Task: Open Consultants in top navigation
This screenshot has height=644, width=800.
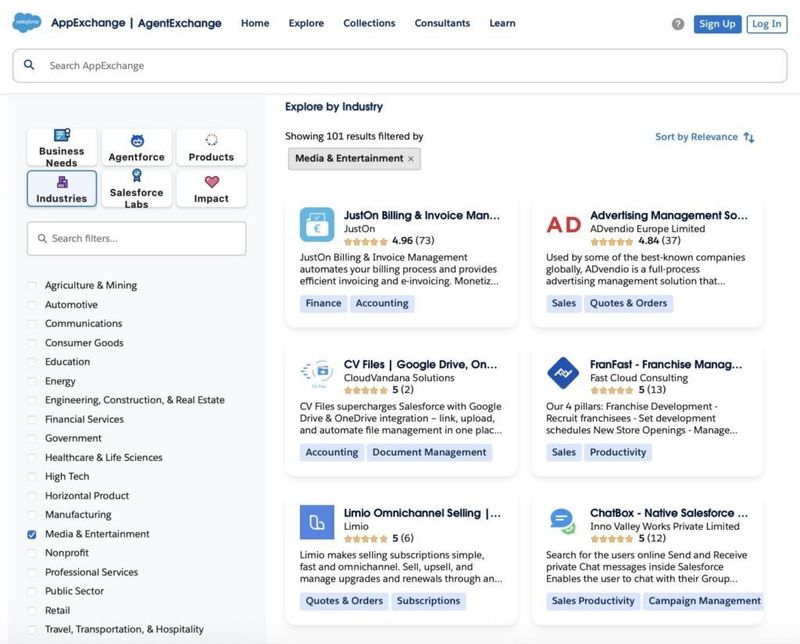Action: [x=442, y=23]
